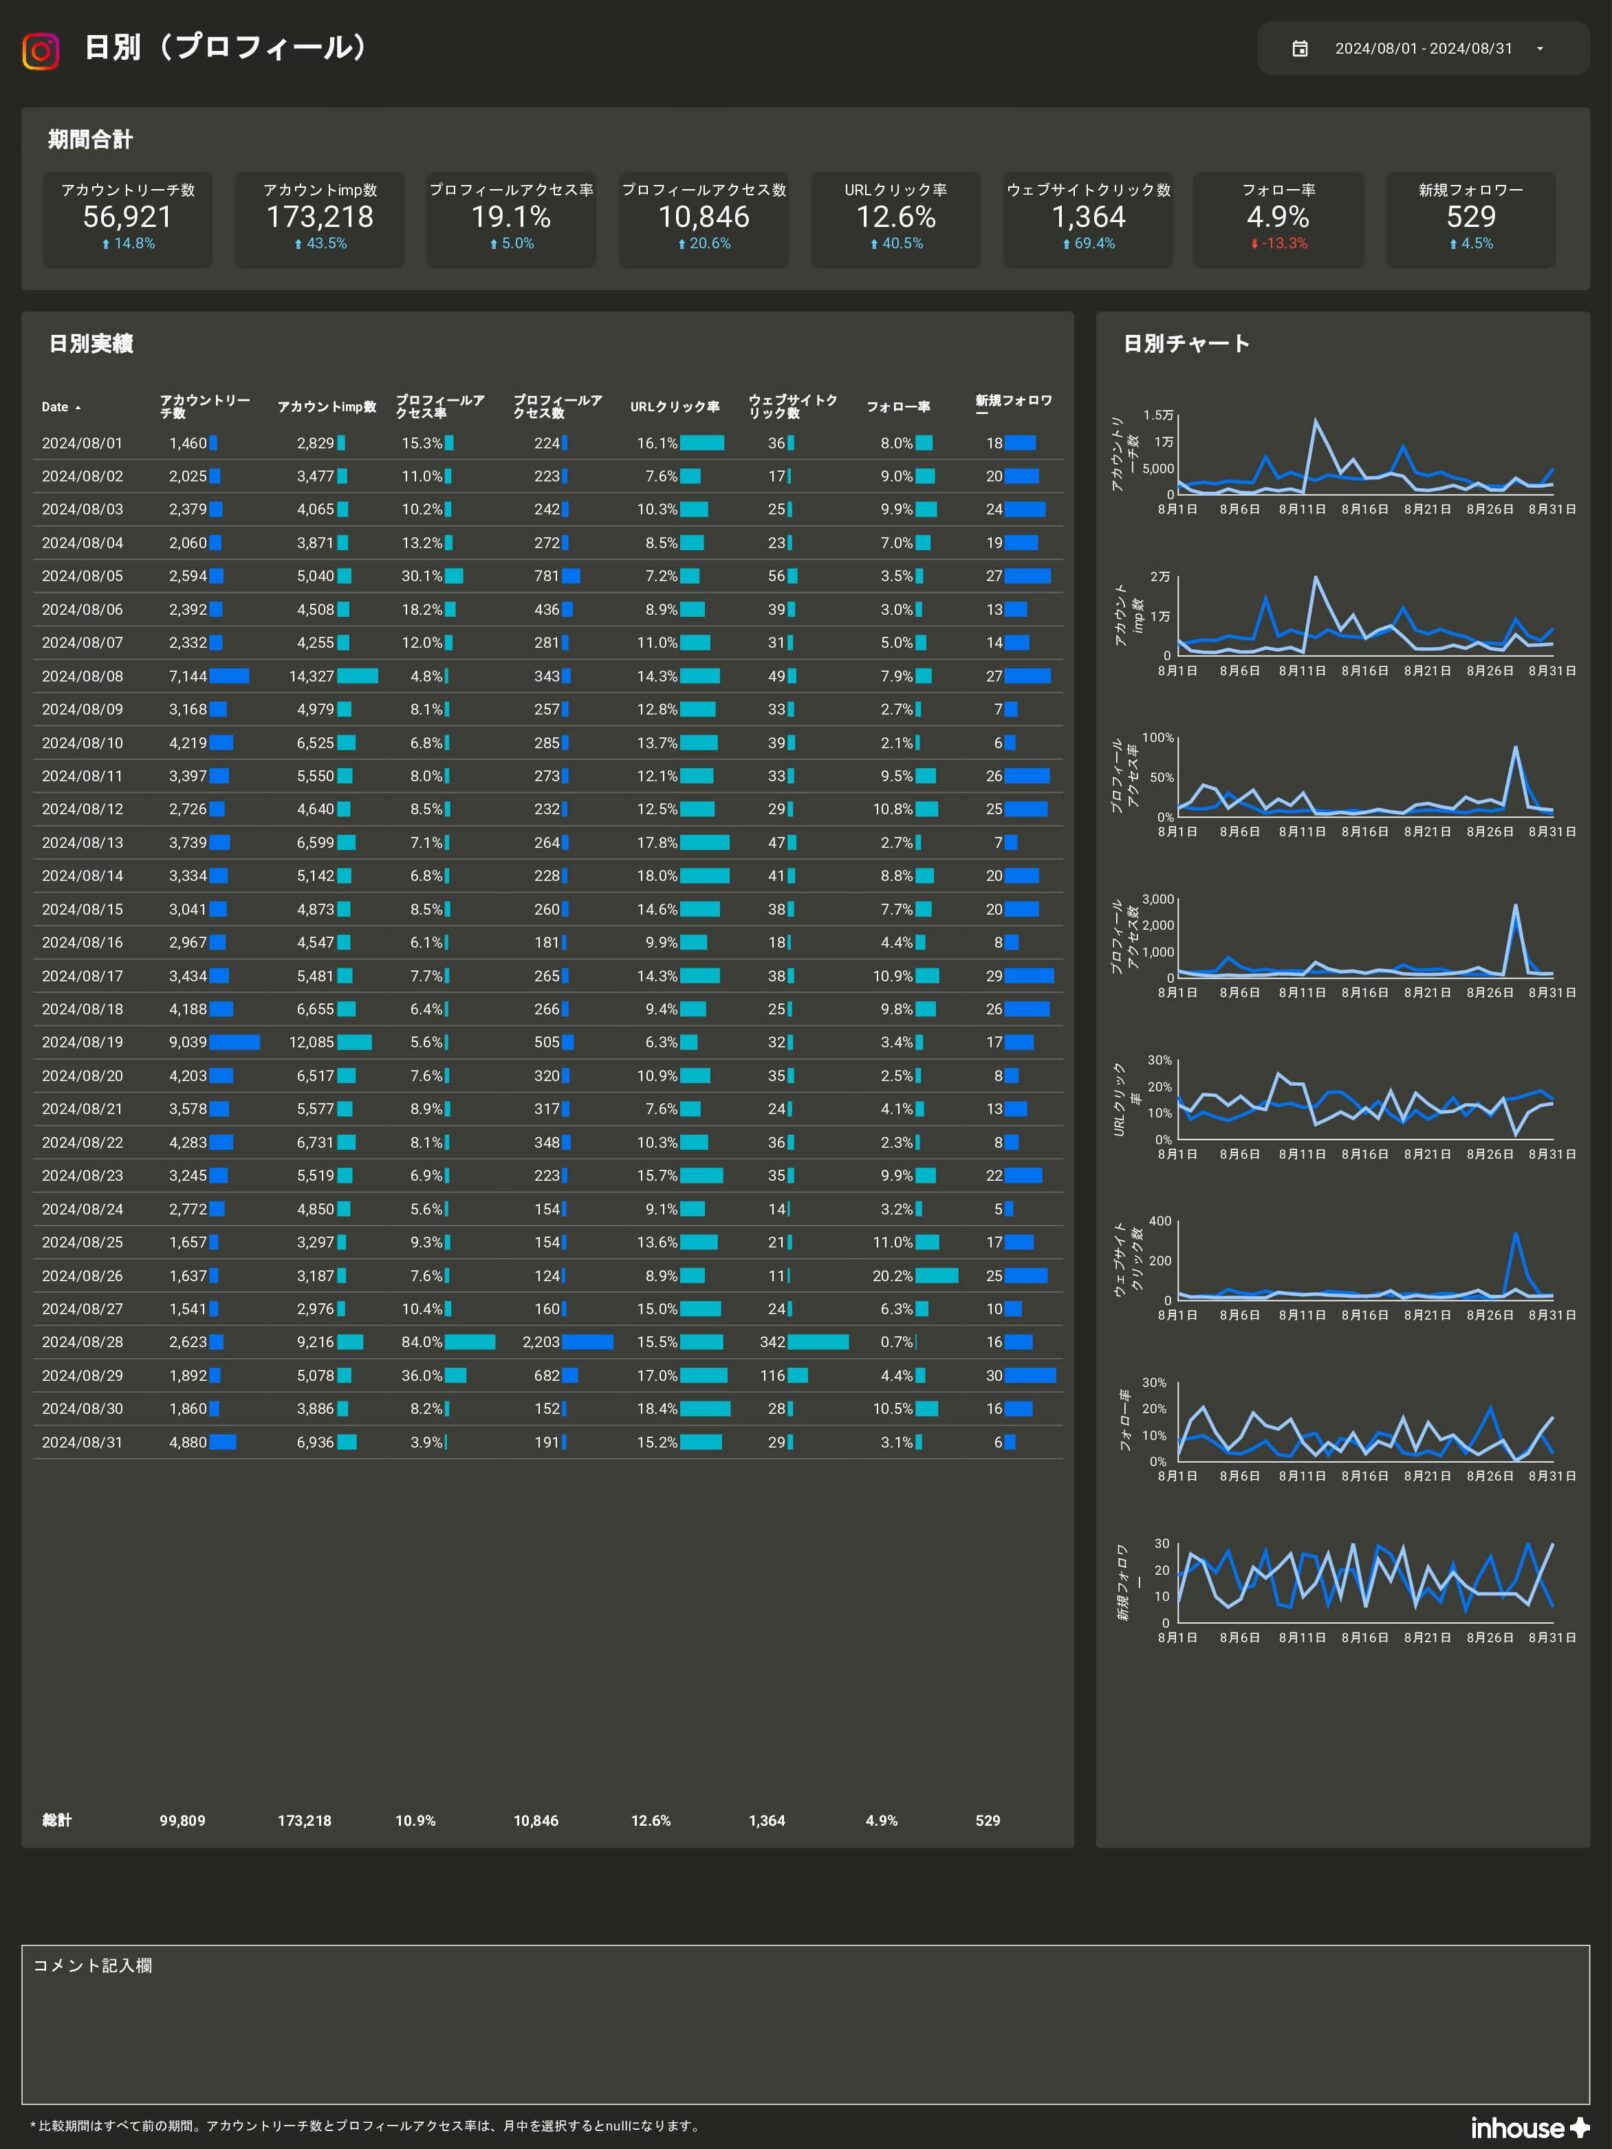Click the sort arrow beside Date header

coord(78,408)
